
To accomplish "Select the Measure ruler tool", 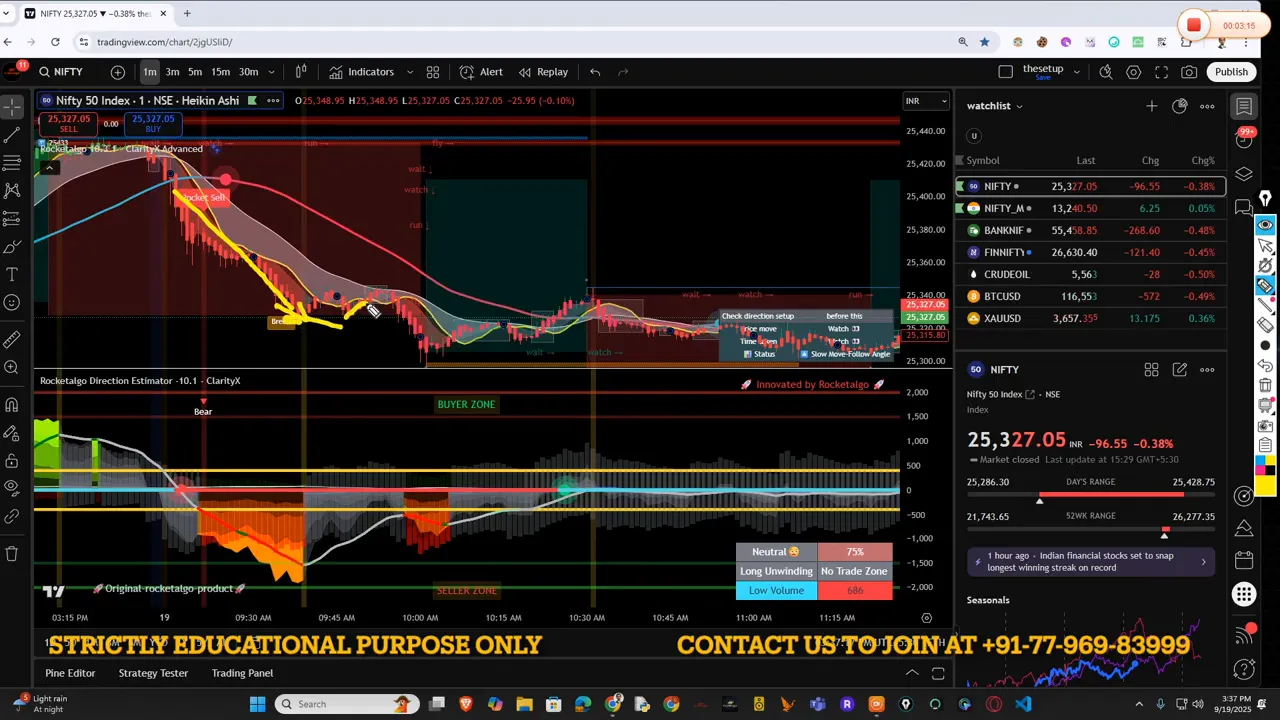I will 12,340.
